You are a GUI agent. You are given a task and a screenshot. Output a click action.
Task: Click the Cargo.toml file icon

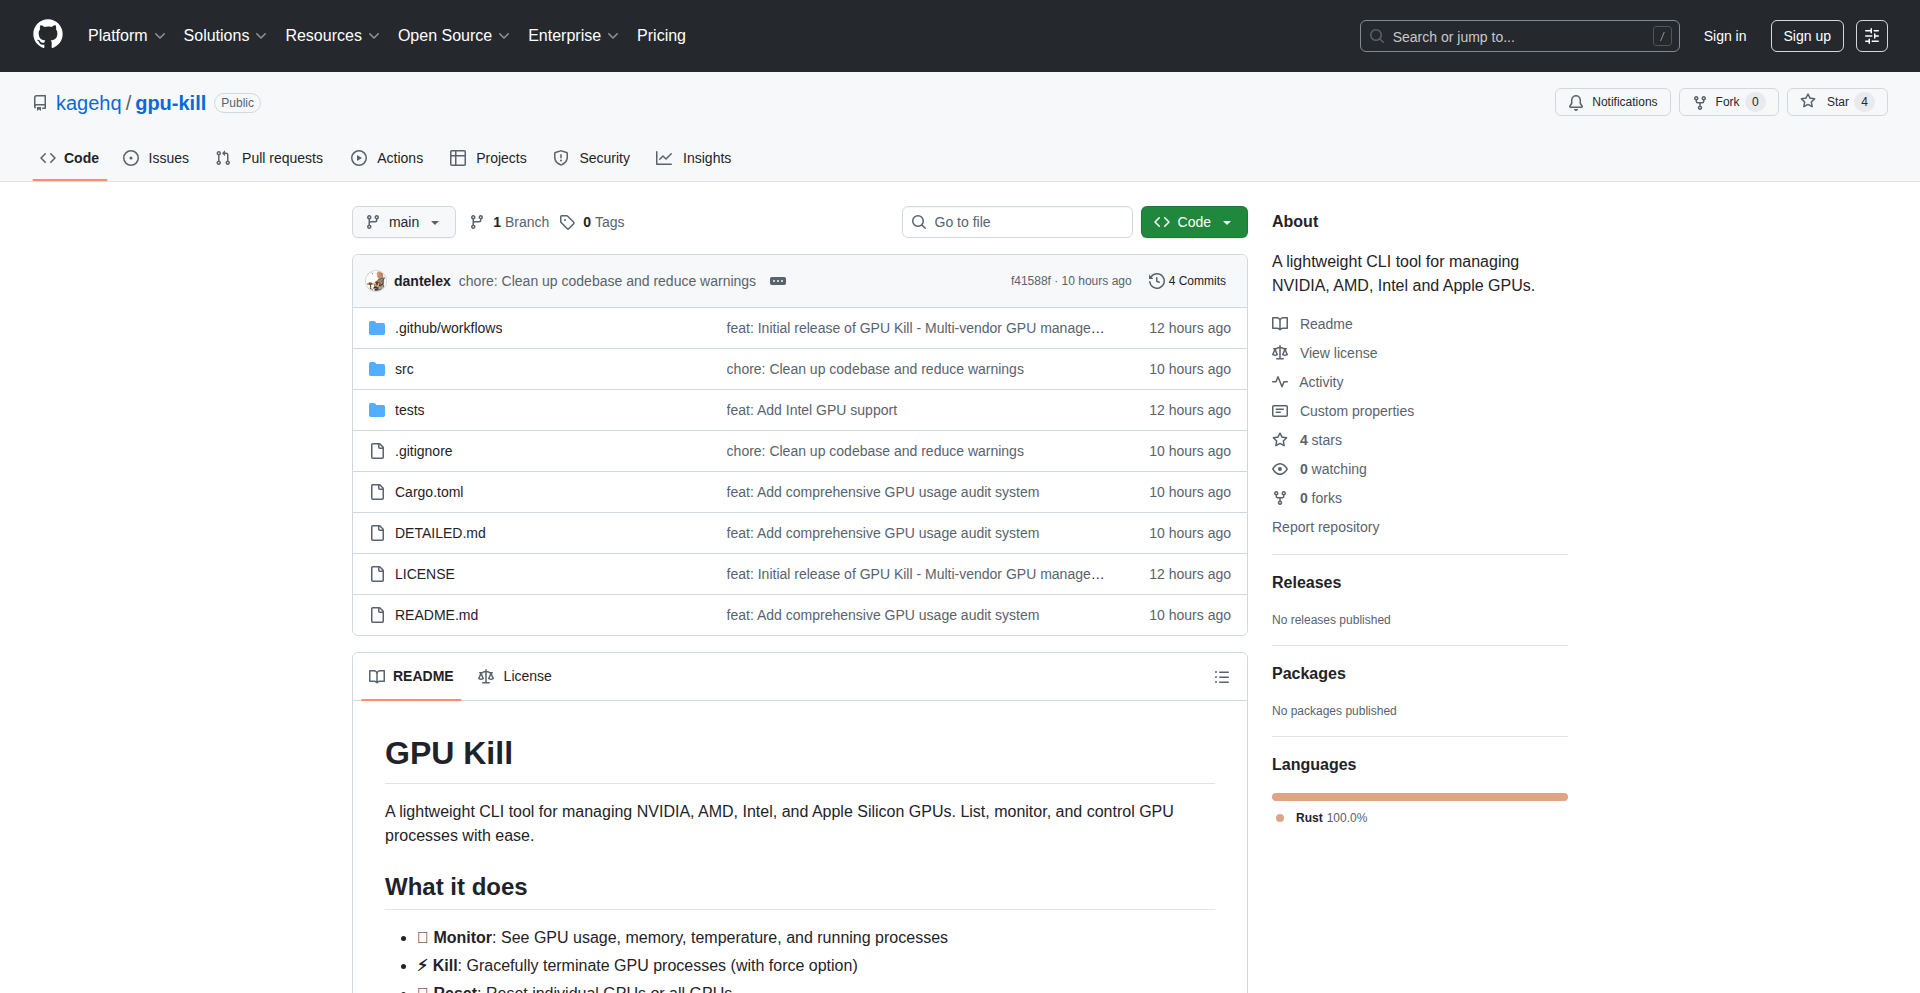click(377, 492)
